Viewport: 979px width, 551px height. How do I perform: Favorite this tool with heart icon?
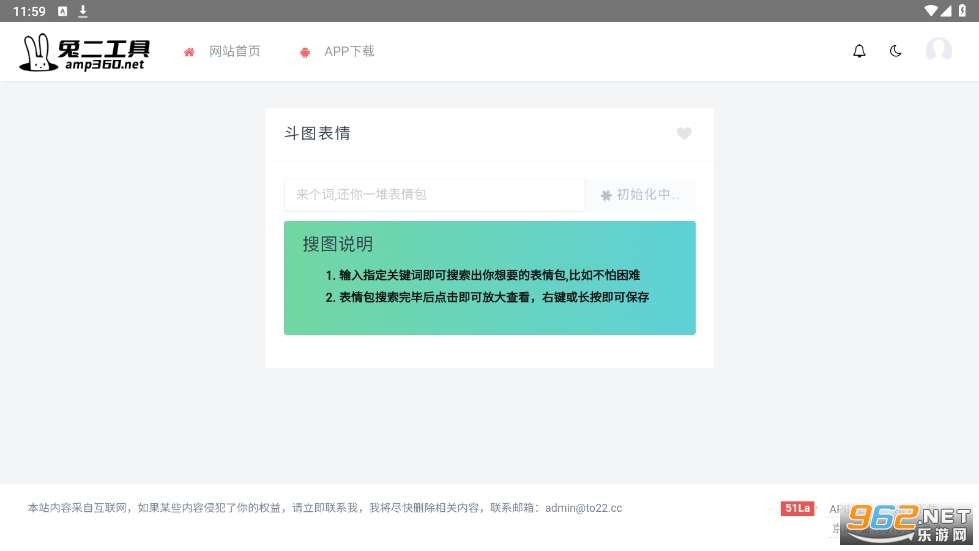pyautogui.click(x=684, y=133)
